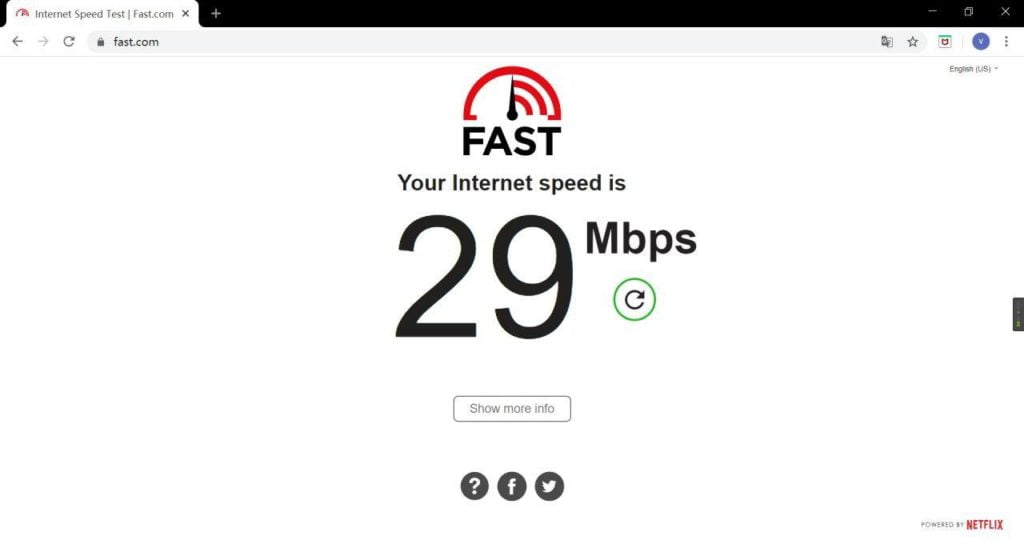Click the green retest refresh icon

point(634,300)
